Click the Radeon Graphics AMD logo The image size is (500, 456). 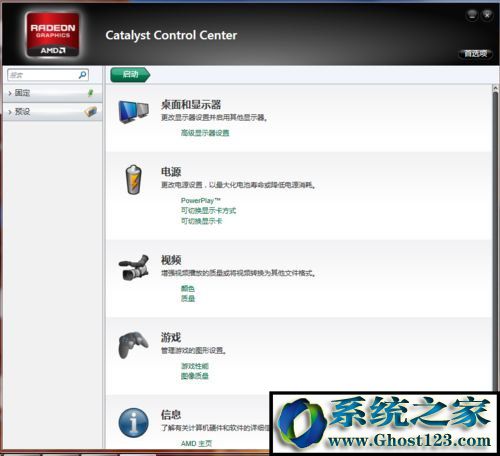point(53,35)
